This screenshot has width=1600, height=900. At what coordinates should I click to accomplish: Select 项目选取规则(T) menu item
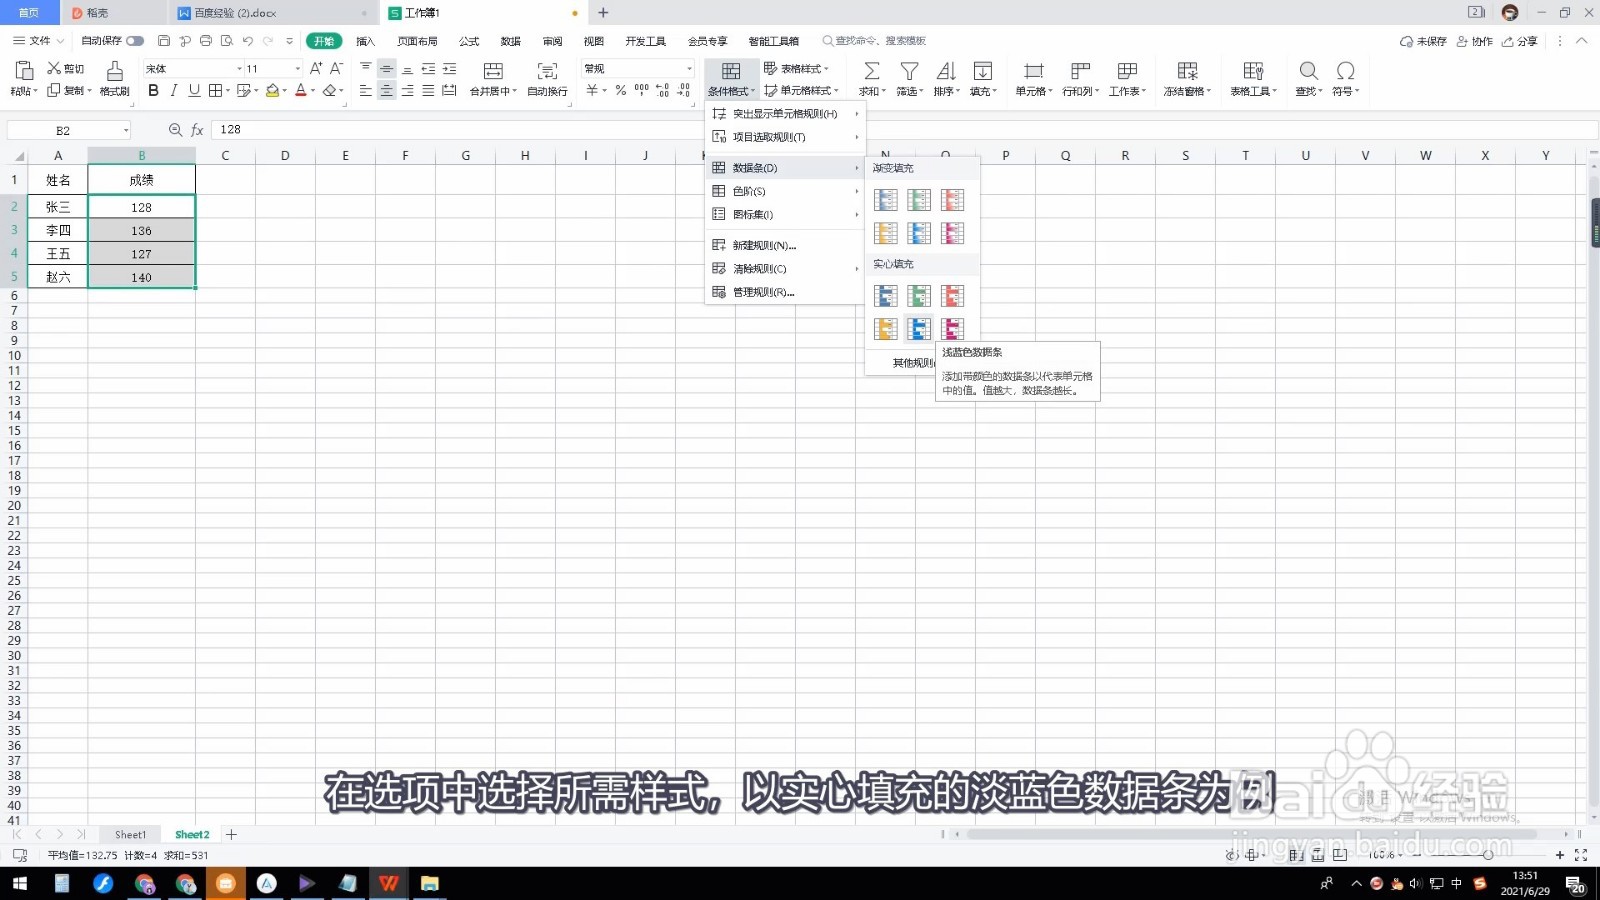(x=785, y=137)
